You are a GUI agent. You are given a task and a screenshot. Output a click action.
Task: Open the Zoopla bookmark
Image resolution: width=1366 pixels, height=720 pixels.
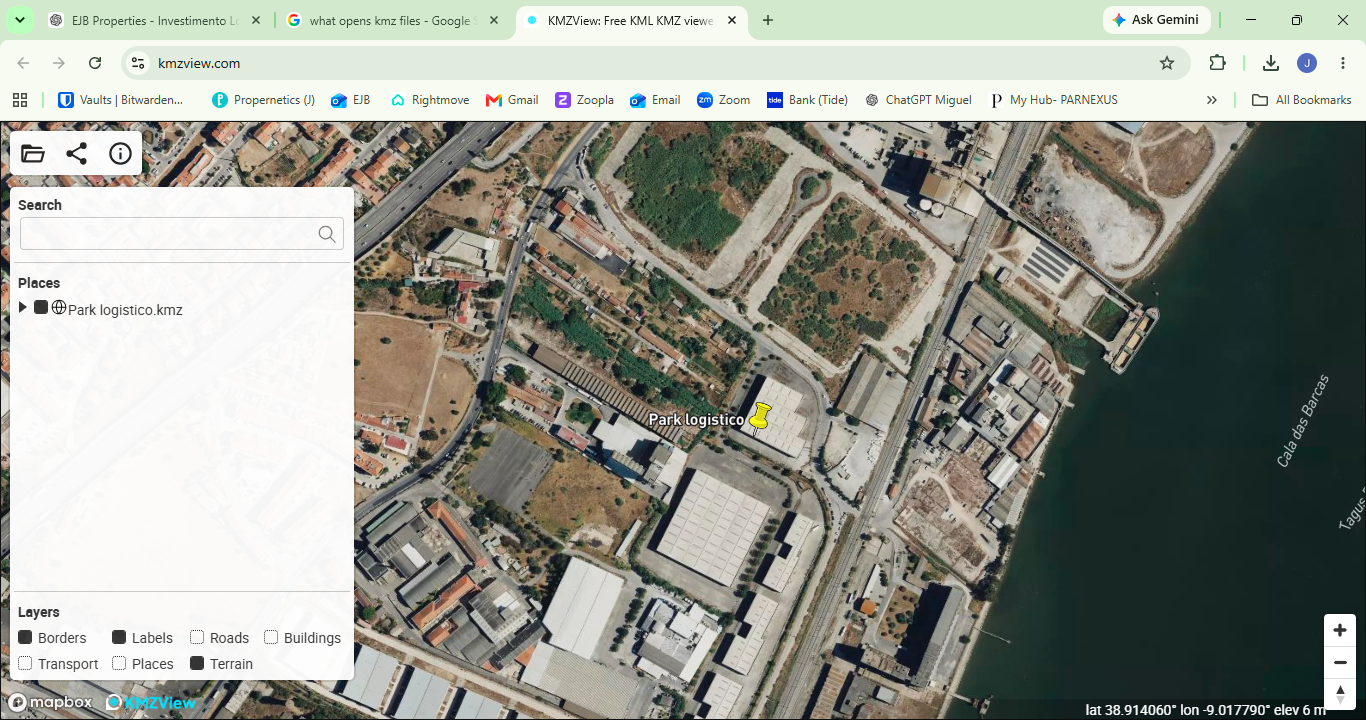coord(585,100)
